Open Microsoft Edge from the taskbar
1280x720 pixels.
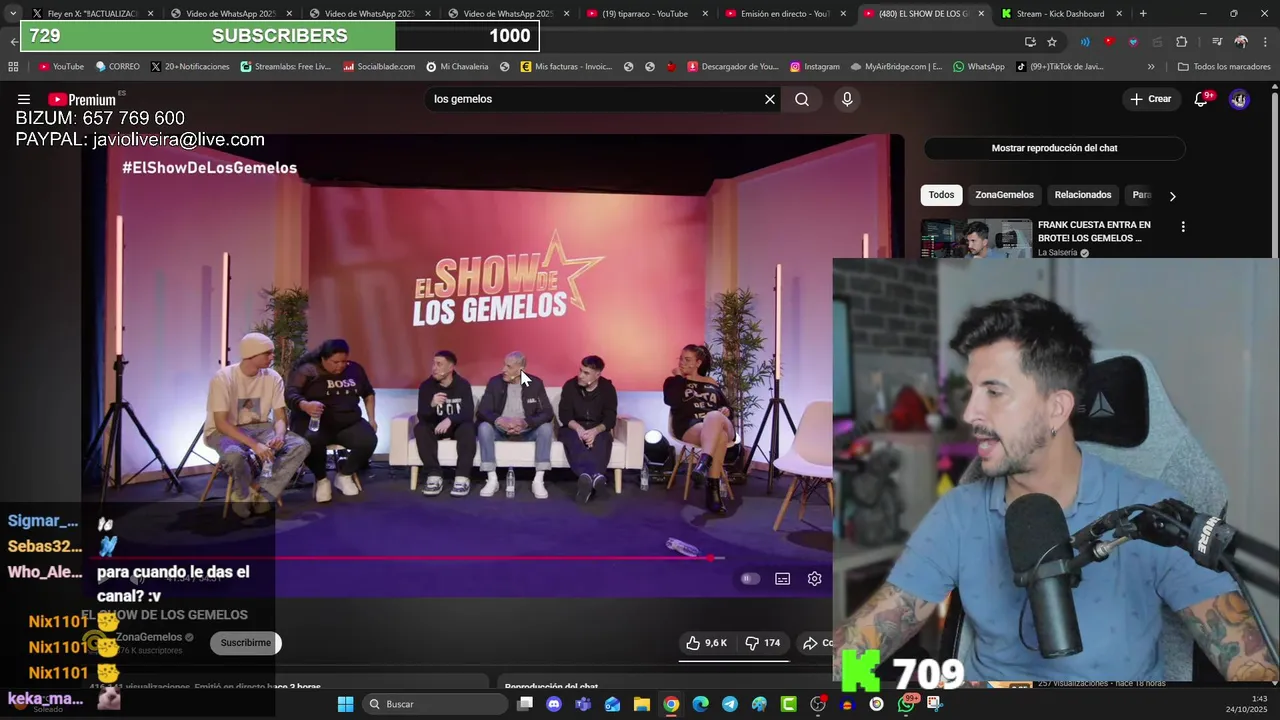point(700,704)
